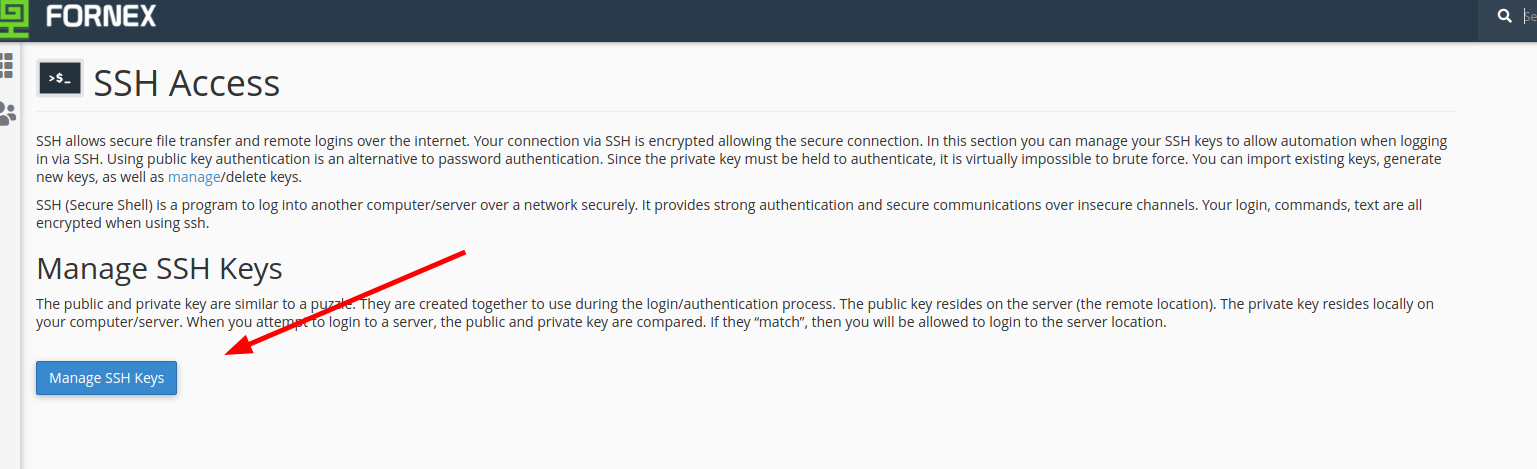Click the paragraph starting "SSH allows secure"
The height and width of the screenshot is (469, 1537).
pos(742,160)
